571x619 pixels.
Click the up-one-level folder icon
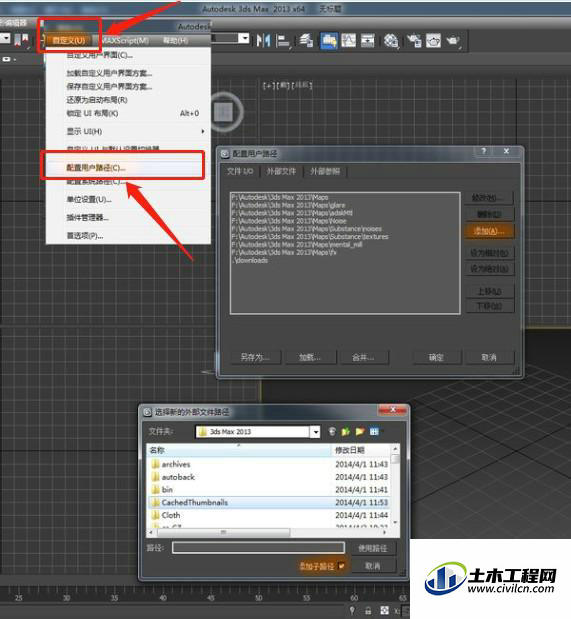(x=346, y=431)
